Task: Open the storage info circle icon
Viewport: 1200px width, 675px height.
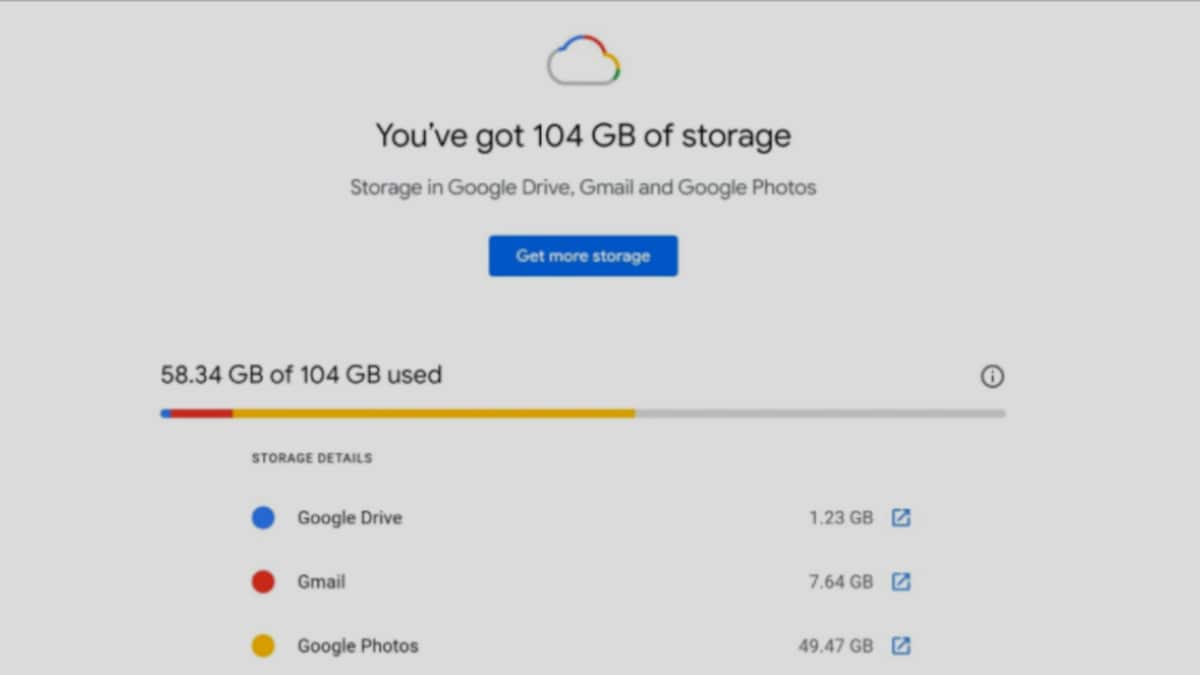Action: pyautogui.click(x=992, y=377)
